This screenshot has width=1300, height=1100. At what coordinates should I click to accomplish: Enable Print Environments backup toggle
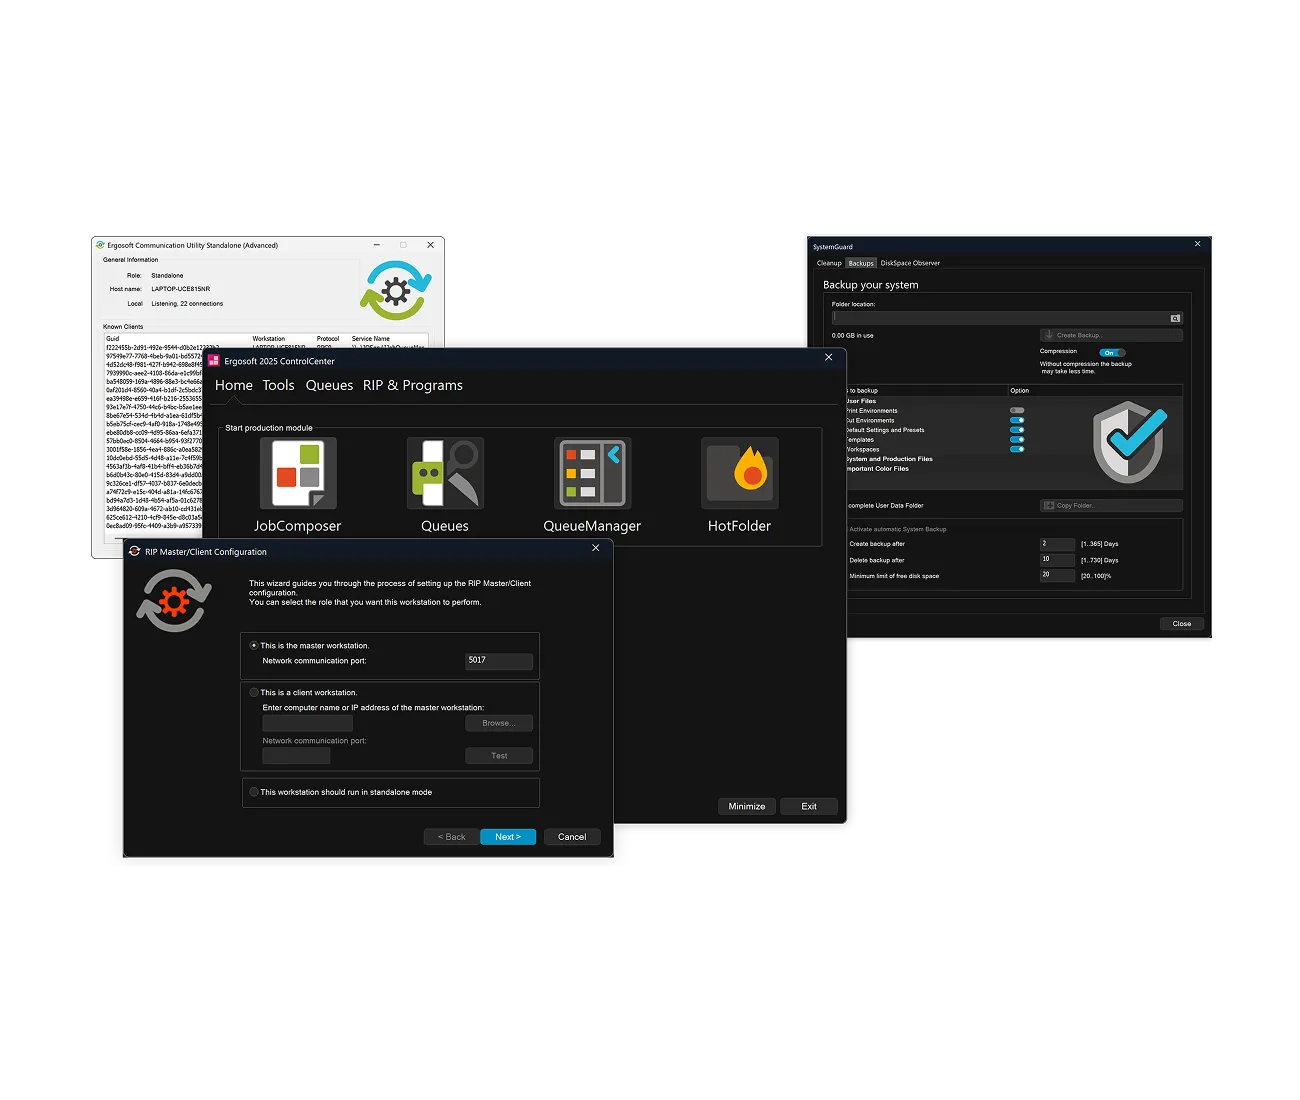[1017, 411]
